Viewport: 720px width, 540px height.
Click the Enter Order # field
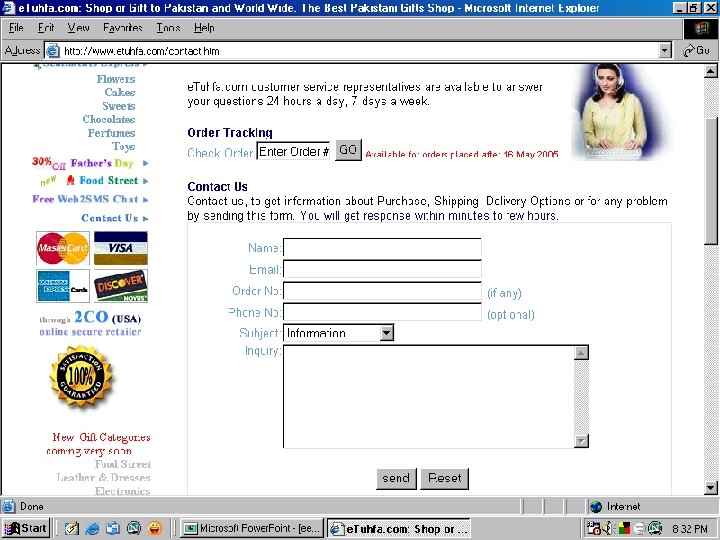(x=293, y=151)
